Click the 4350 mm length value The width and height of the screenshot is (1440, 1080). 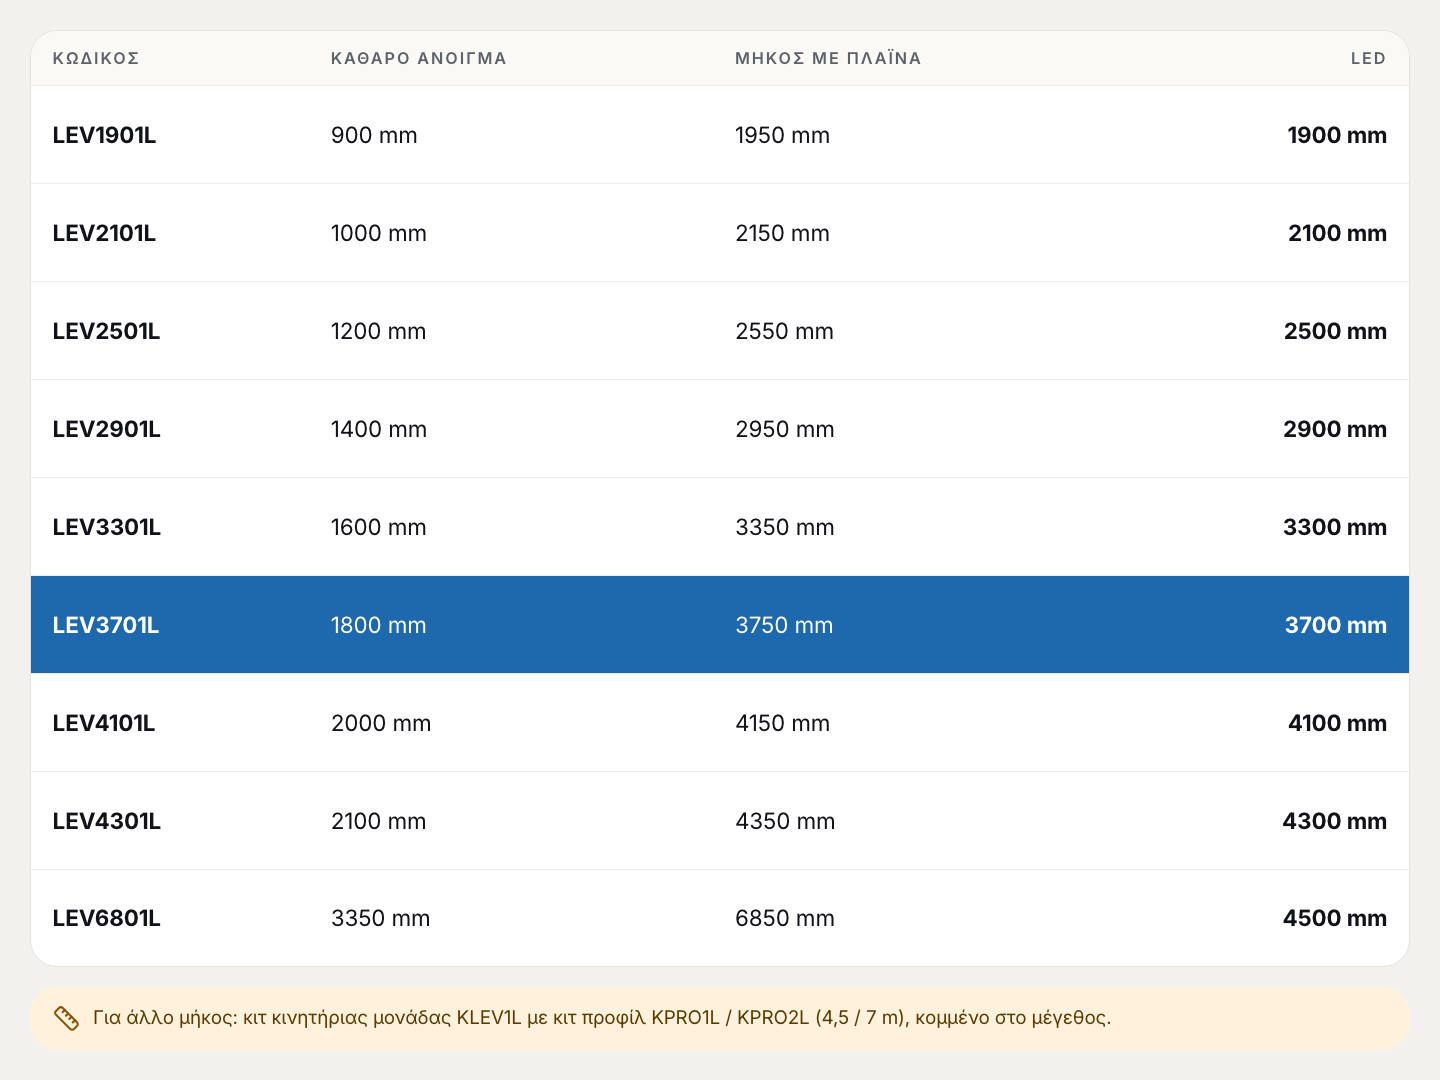tap(785, 821)
